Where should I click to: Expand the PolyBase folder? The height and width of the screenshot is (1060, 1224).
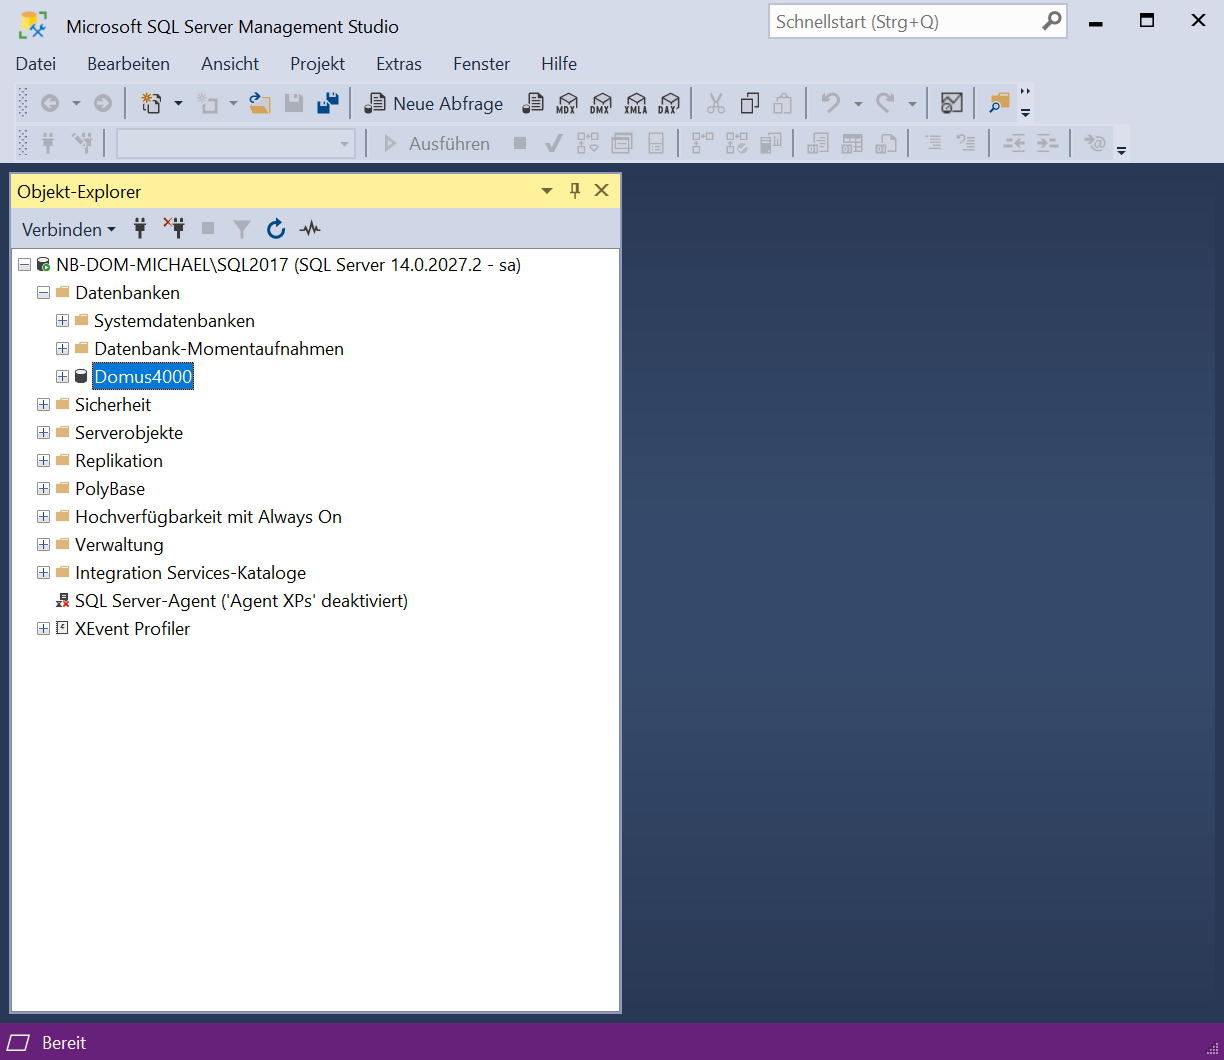43,489
